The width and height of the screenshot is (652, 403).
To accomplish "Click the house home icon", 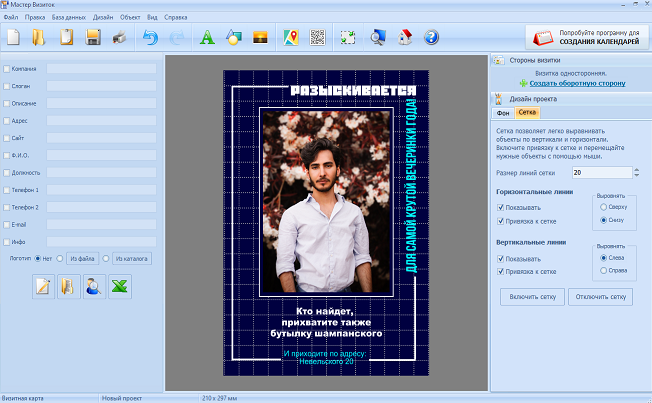I will click(x=405, y=37).
